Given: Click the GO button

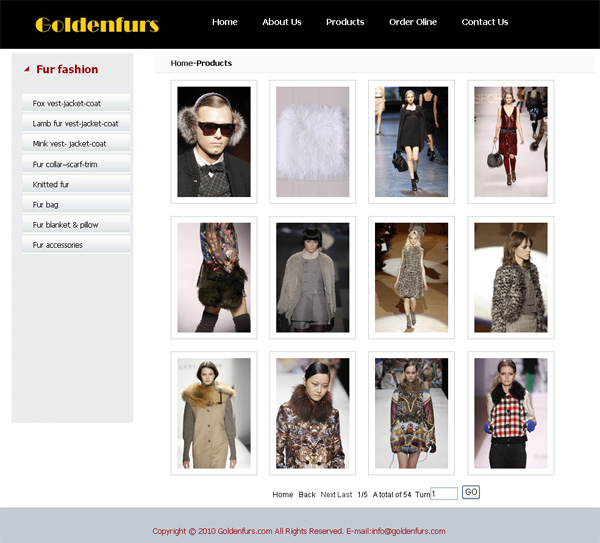Looking at the screenshot, I should tap(471, 492).
